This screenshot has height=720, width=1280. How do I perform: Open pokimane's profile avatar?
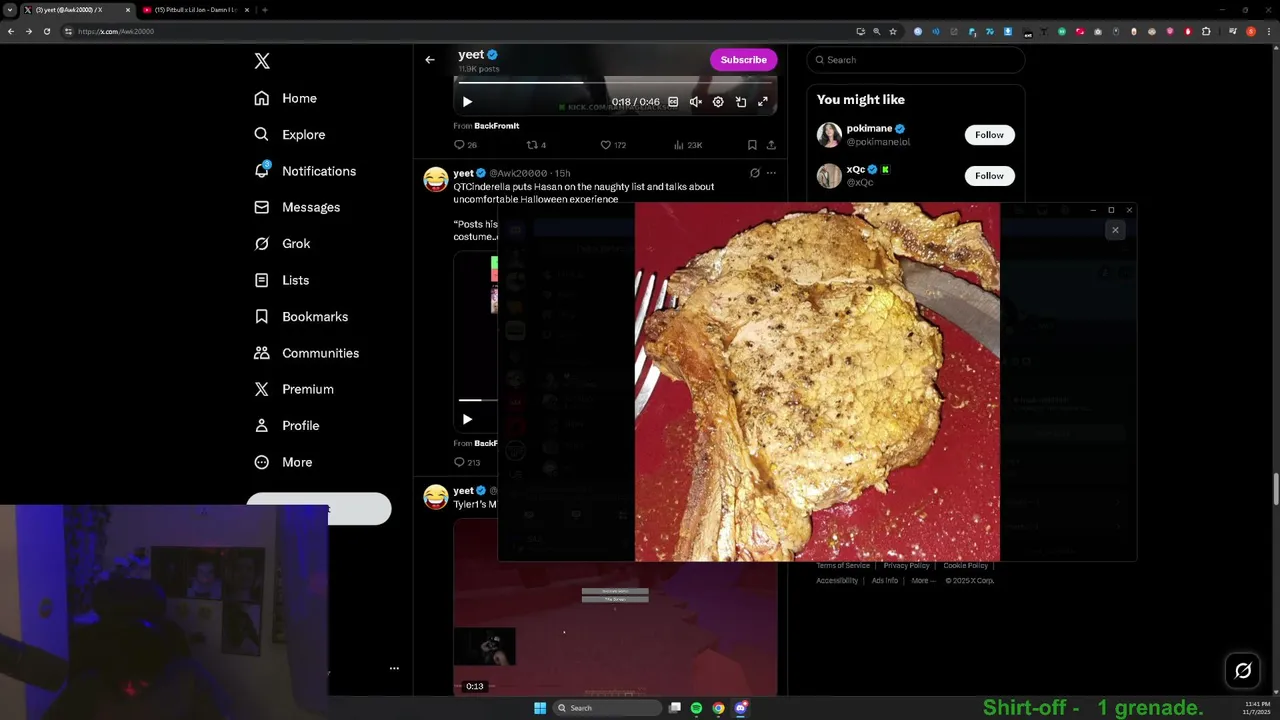[x=829, y=135]
